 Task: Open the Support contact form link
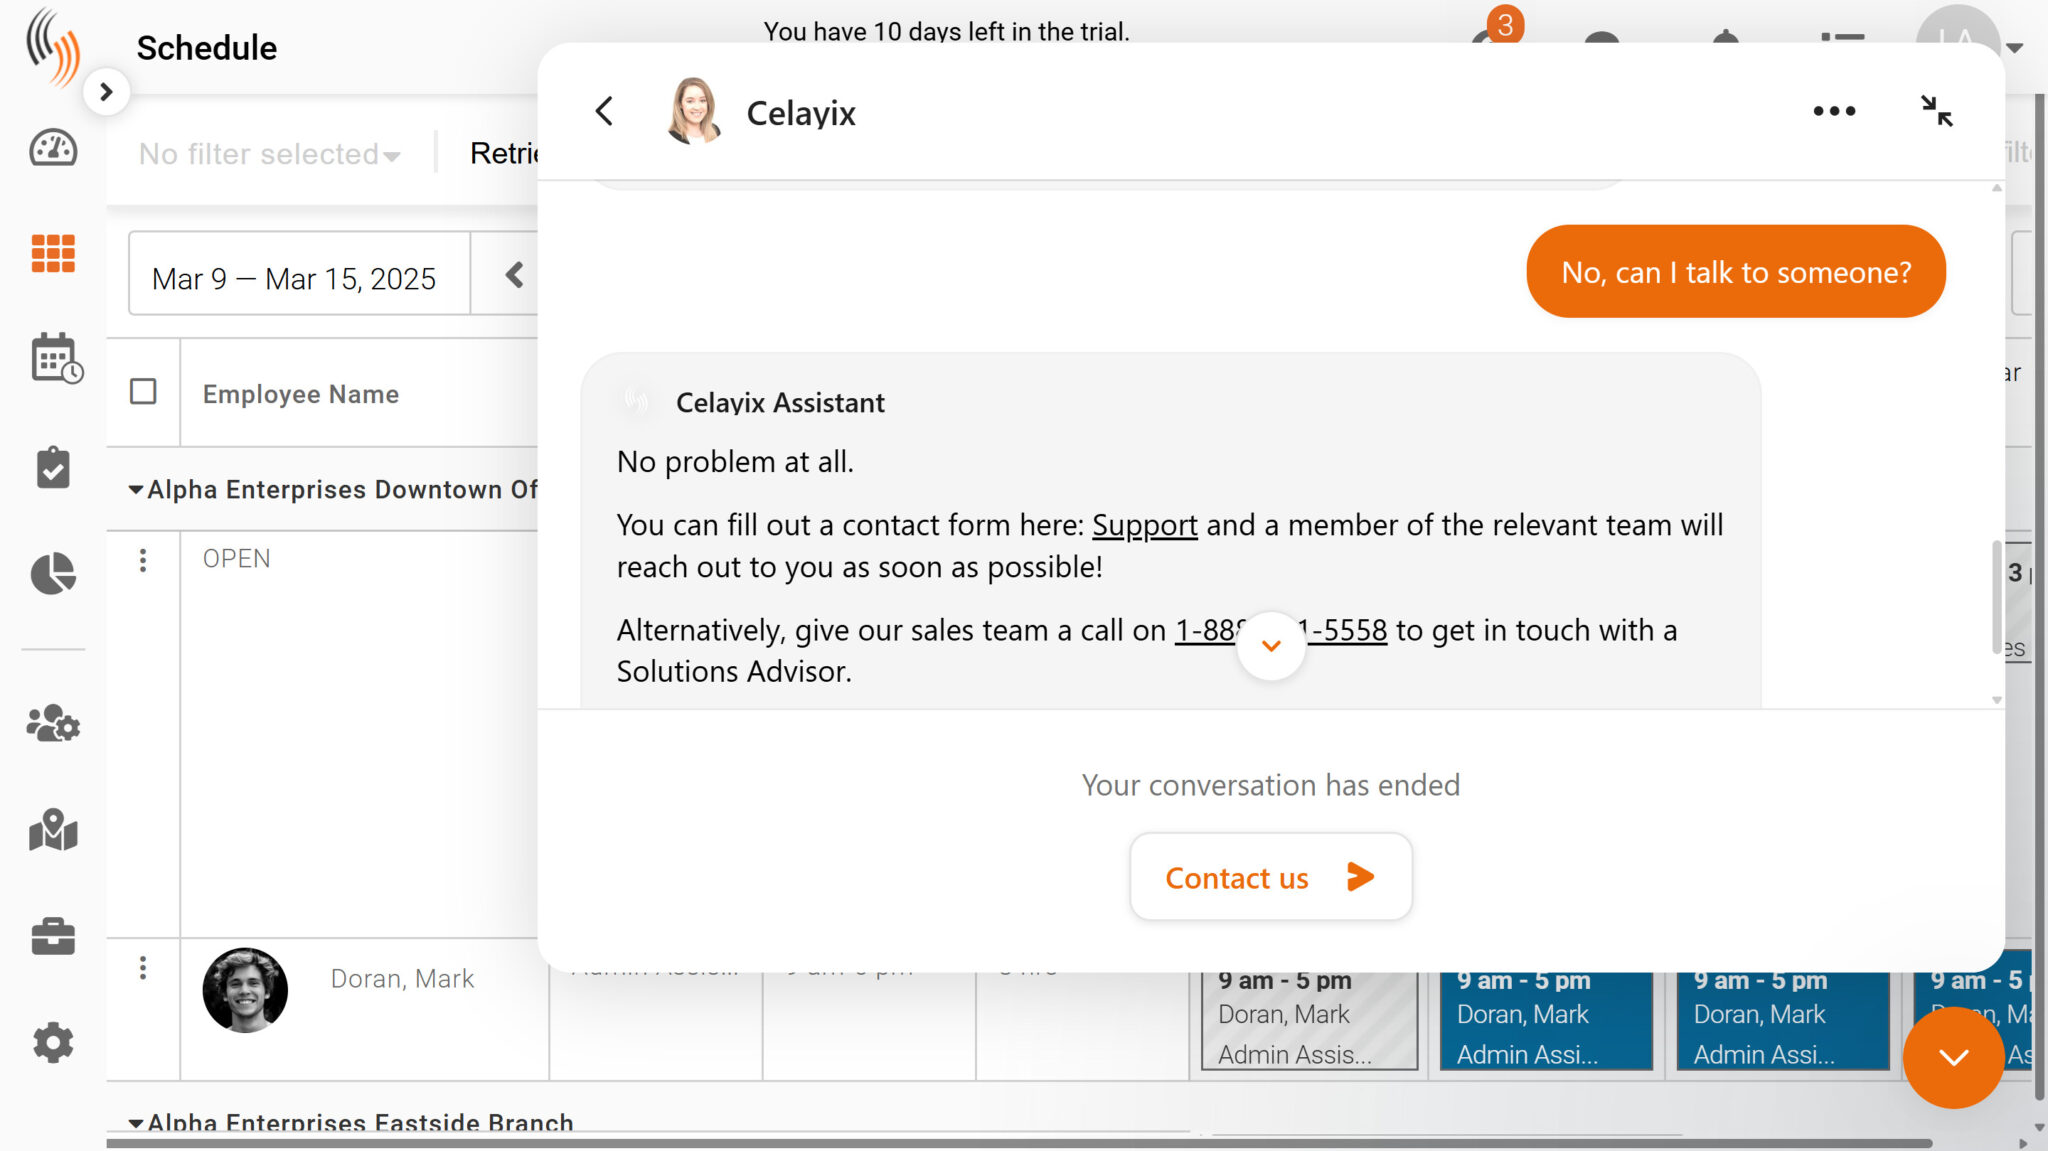pos(1144,525)
